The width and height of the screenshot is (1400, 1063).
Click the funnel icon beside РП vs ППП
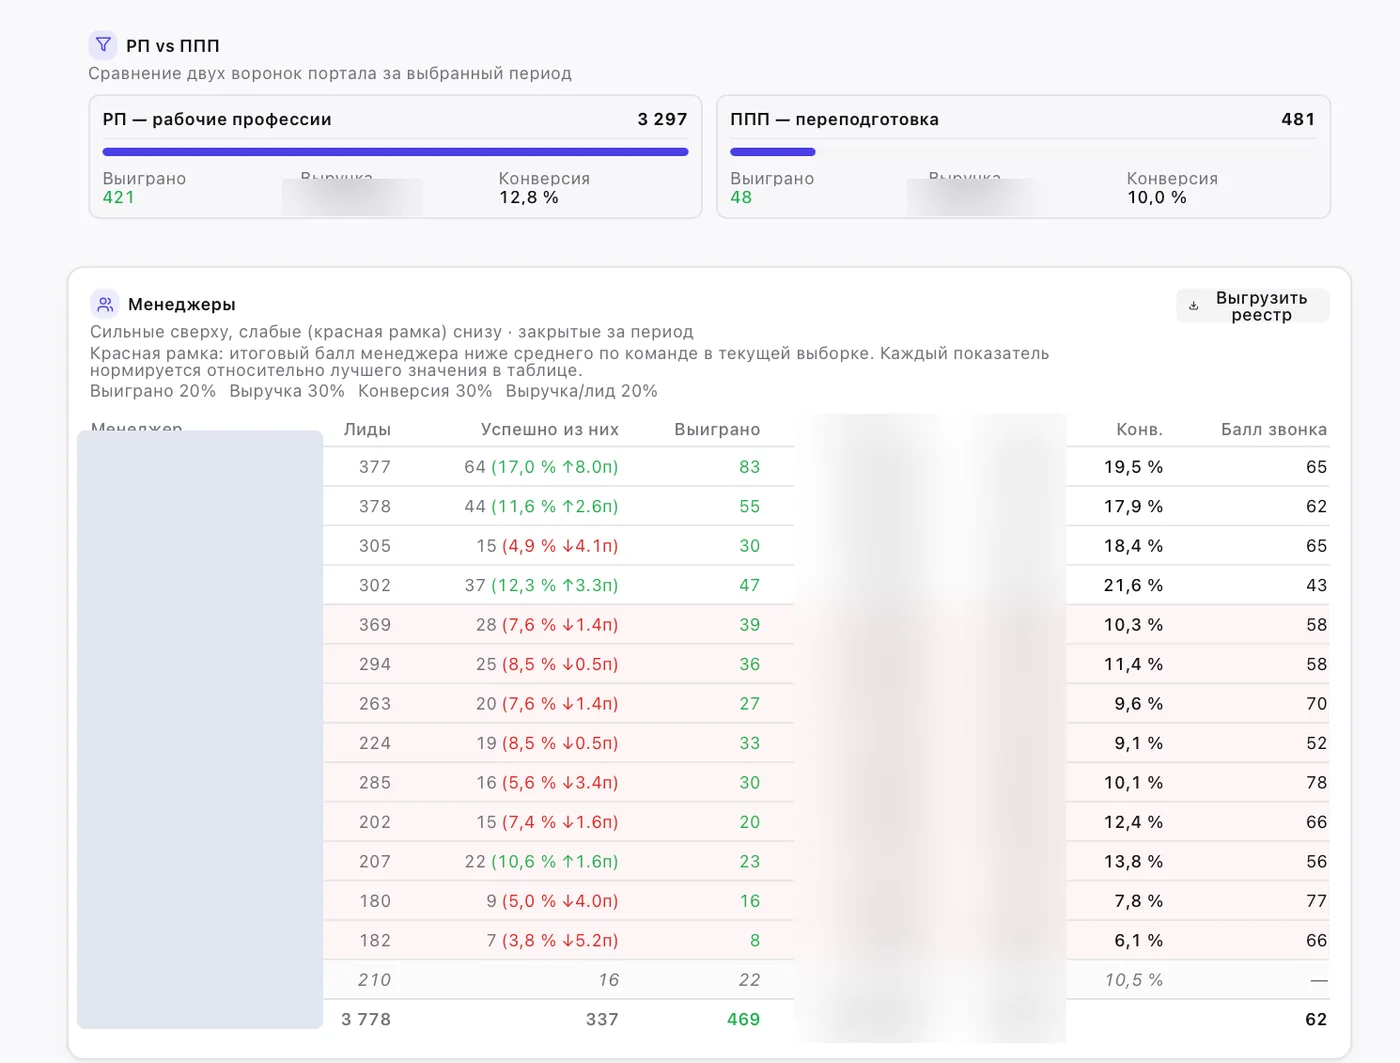(103, 45)
